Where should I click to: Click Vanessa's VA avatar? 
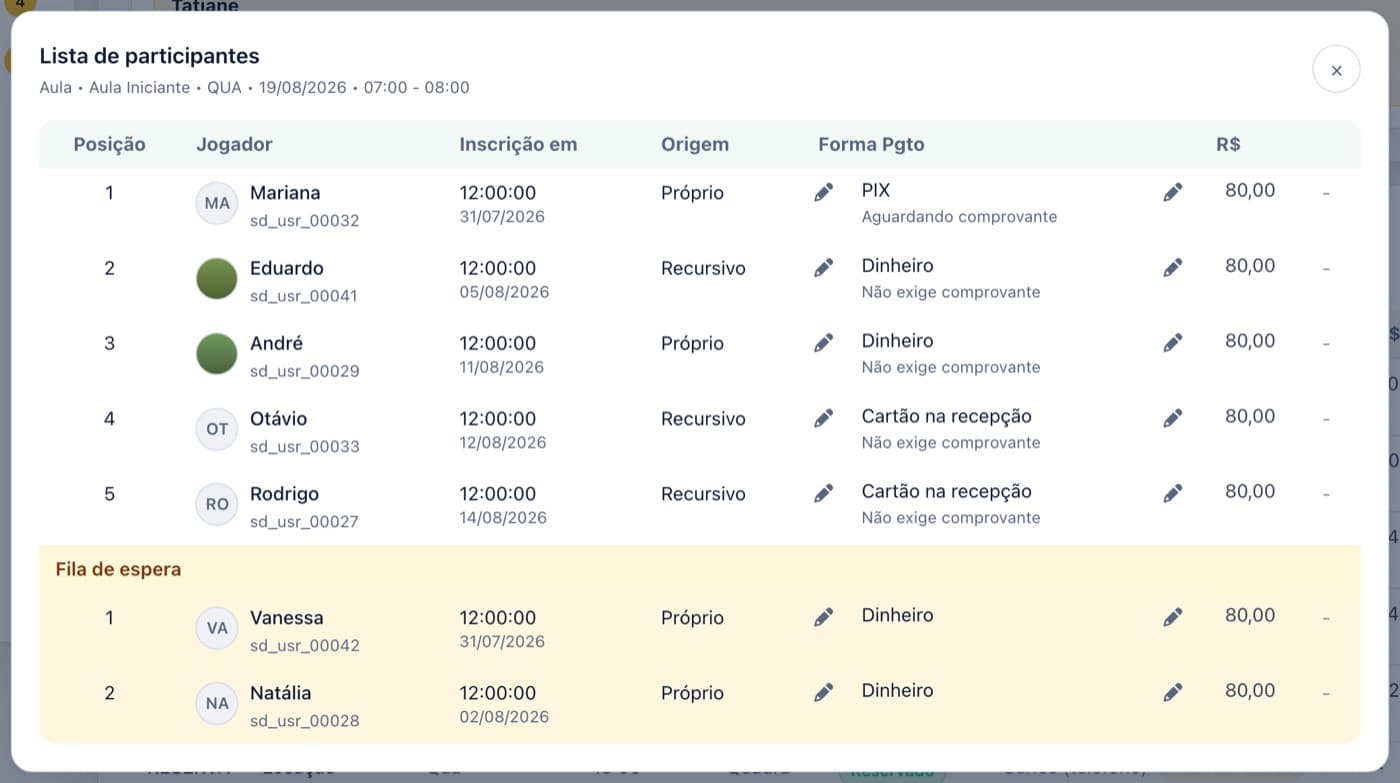pos(217,628)
